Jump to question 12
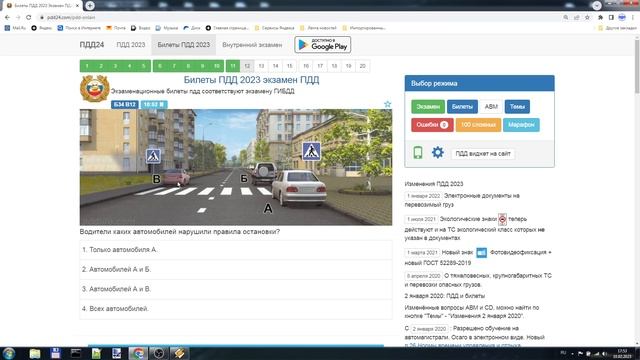Viewport: 640px width, 360px height. (247, 66)
